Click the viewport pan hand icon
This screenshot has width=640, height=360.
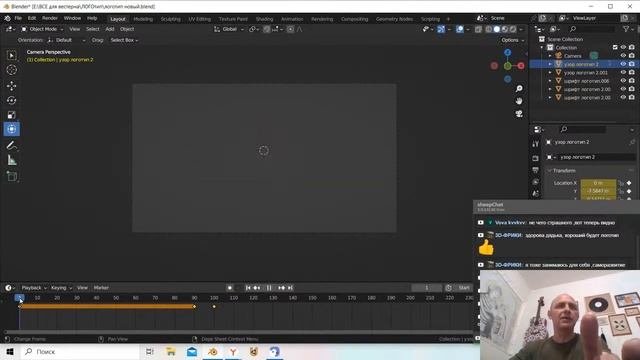[x=519, y=101]
